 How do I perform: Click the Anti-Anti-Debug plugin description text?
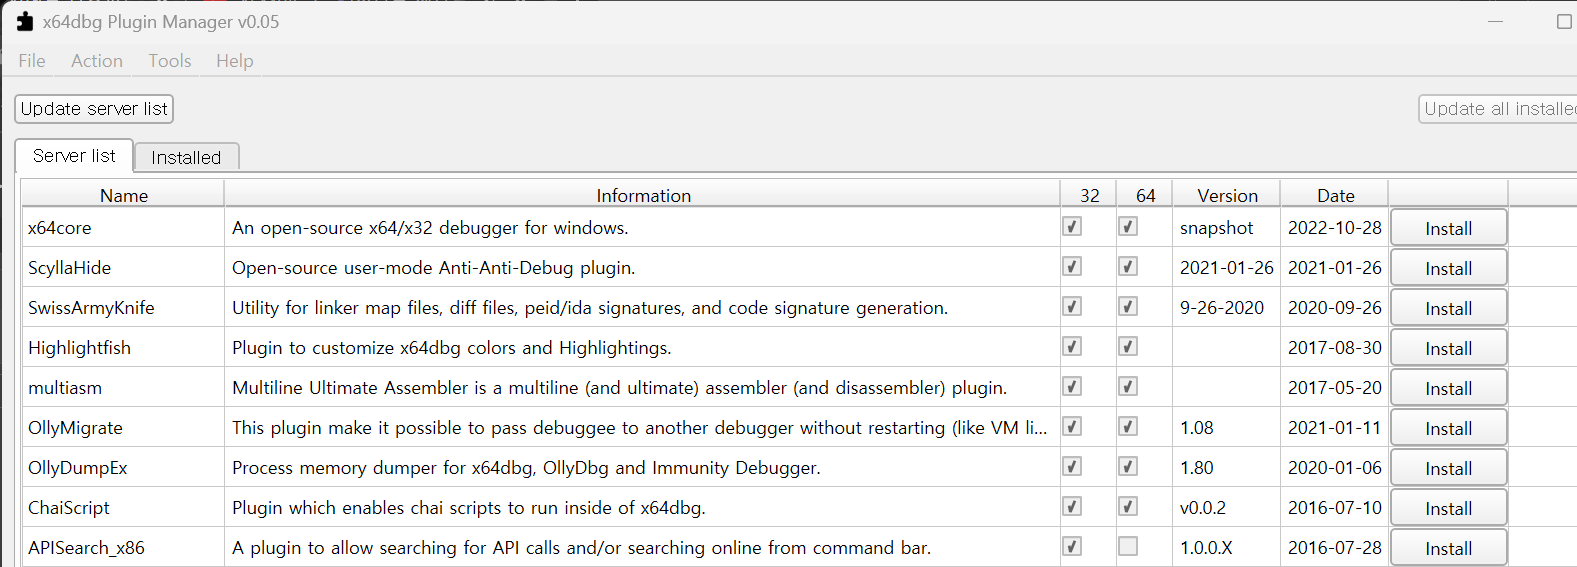point(434,268)
